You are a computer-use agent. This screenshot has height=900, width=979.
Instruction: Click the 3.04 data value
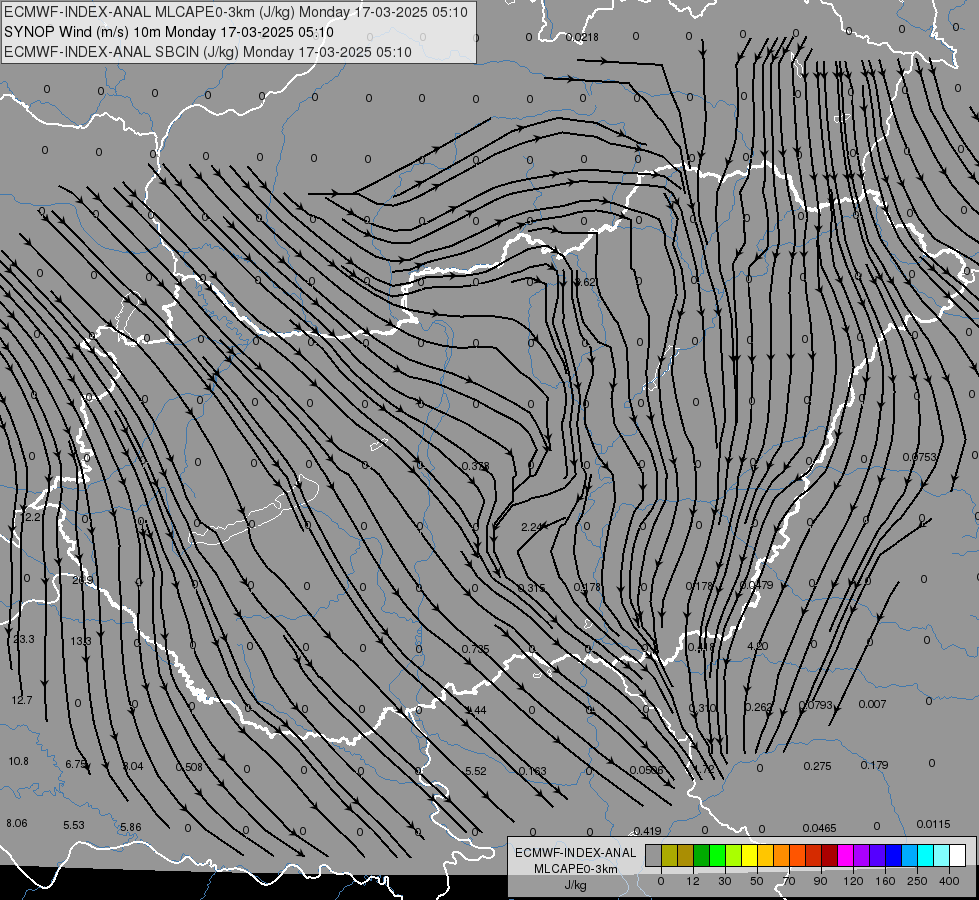[132, 766]
